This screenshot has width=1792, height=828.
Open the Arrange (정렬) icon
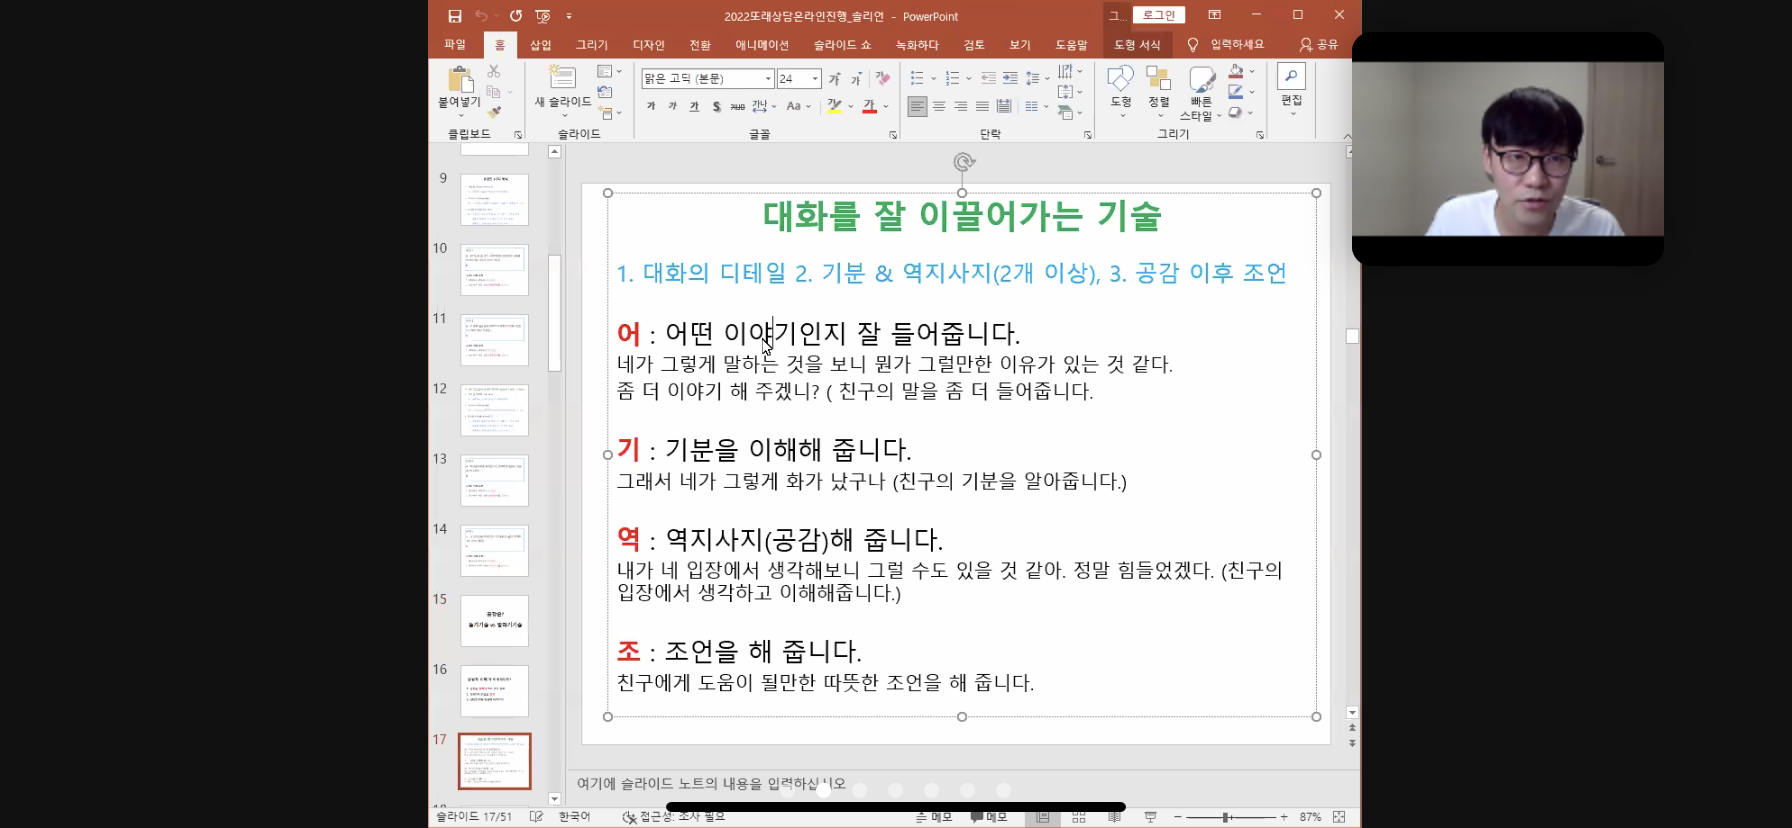pyautogui.click(x=1158, y=80)
